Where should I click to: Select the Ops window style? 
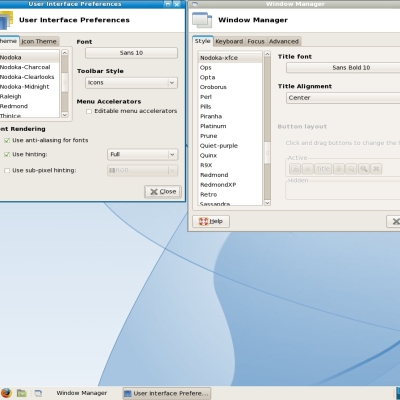point(230,68)
